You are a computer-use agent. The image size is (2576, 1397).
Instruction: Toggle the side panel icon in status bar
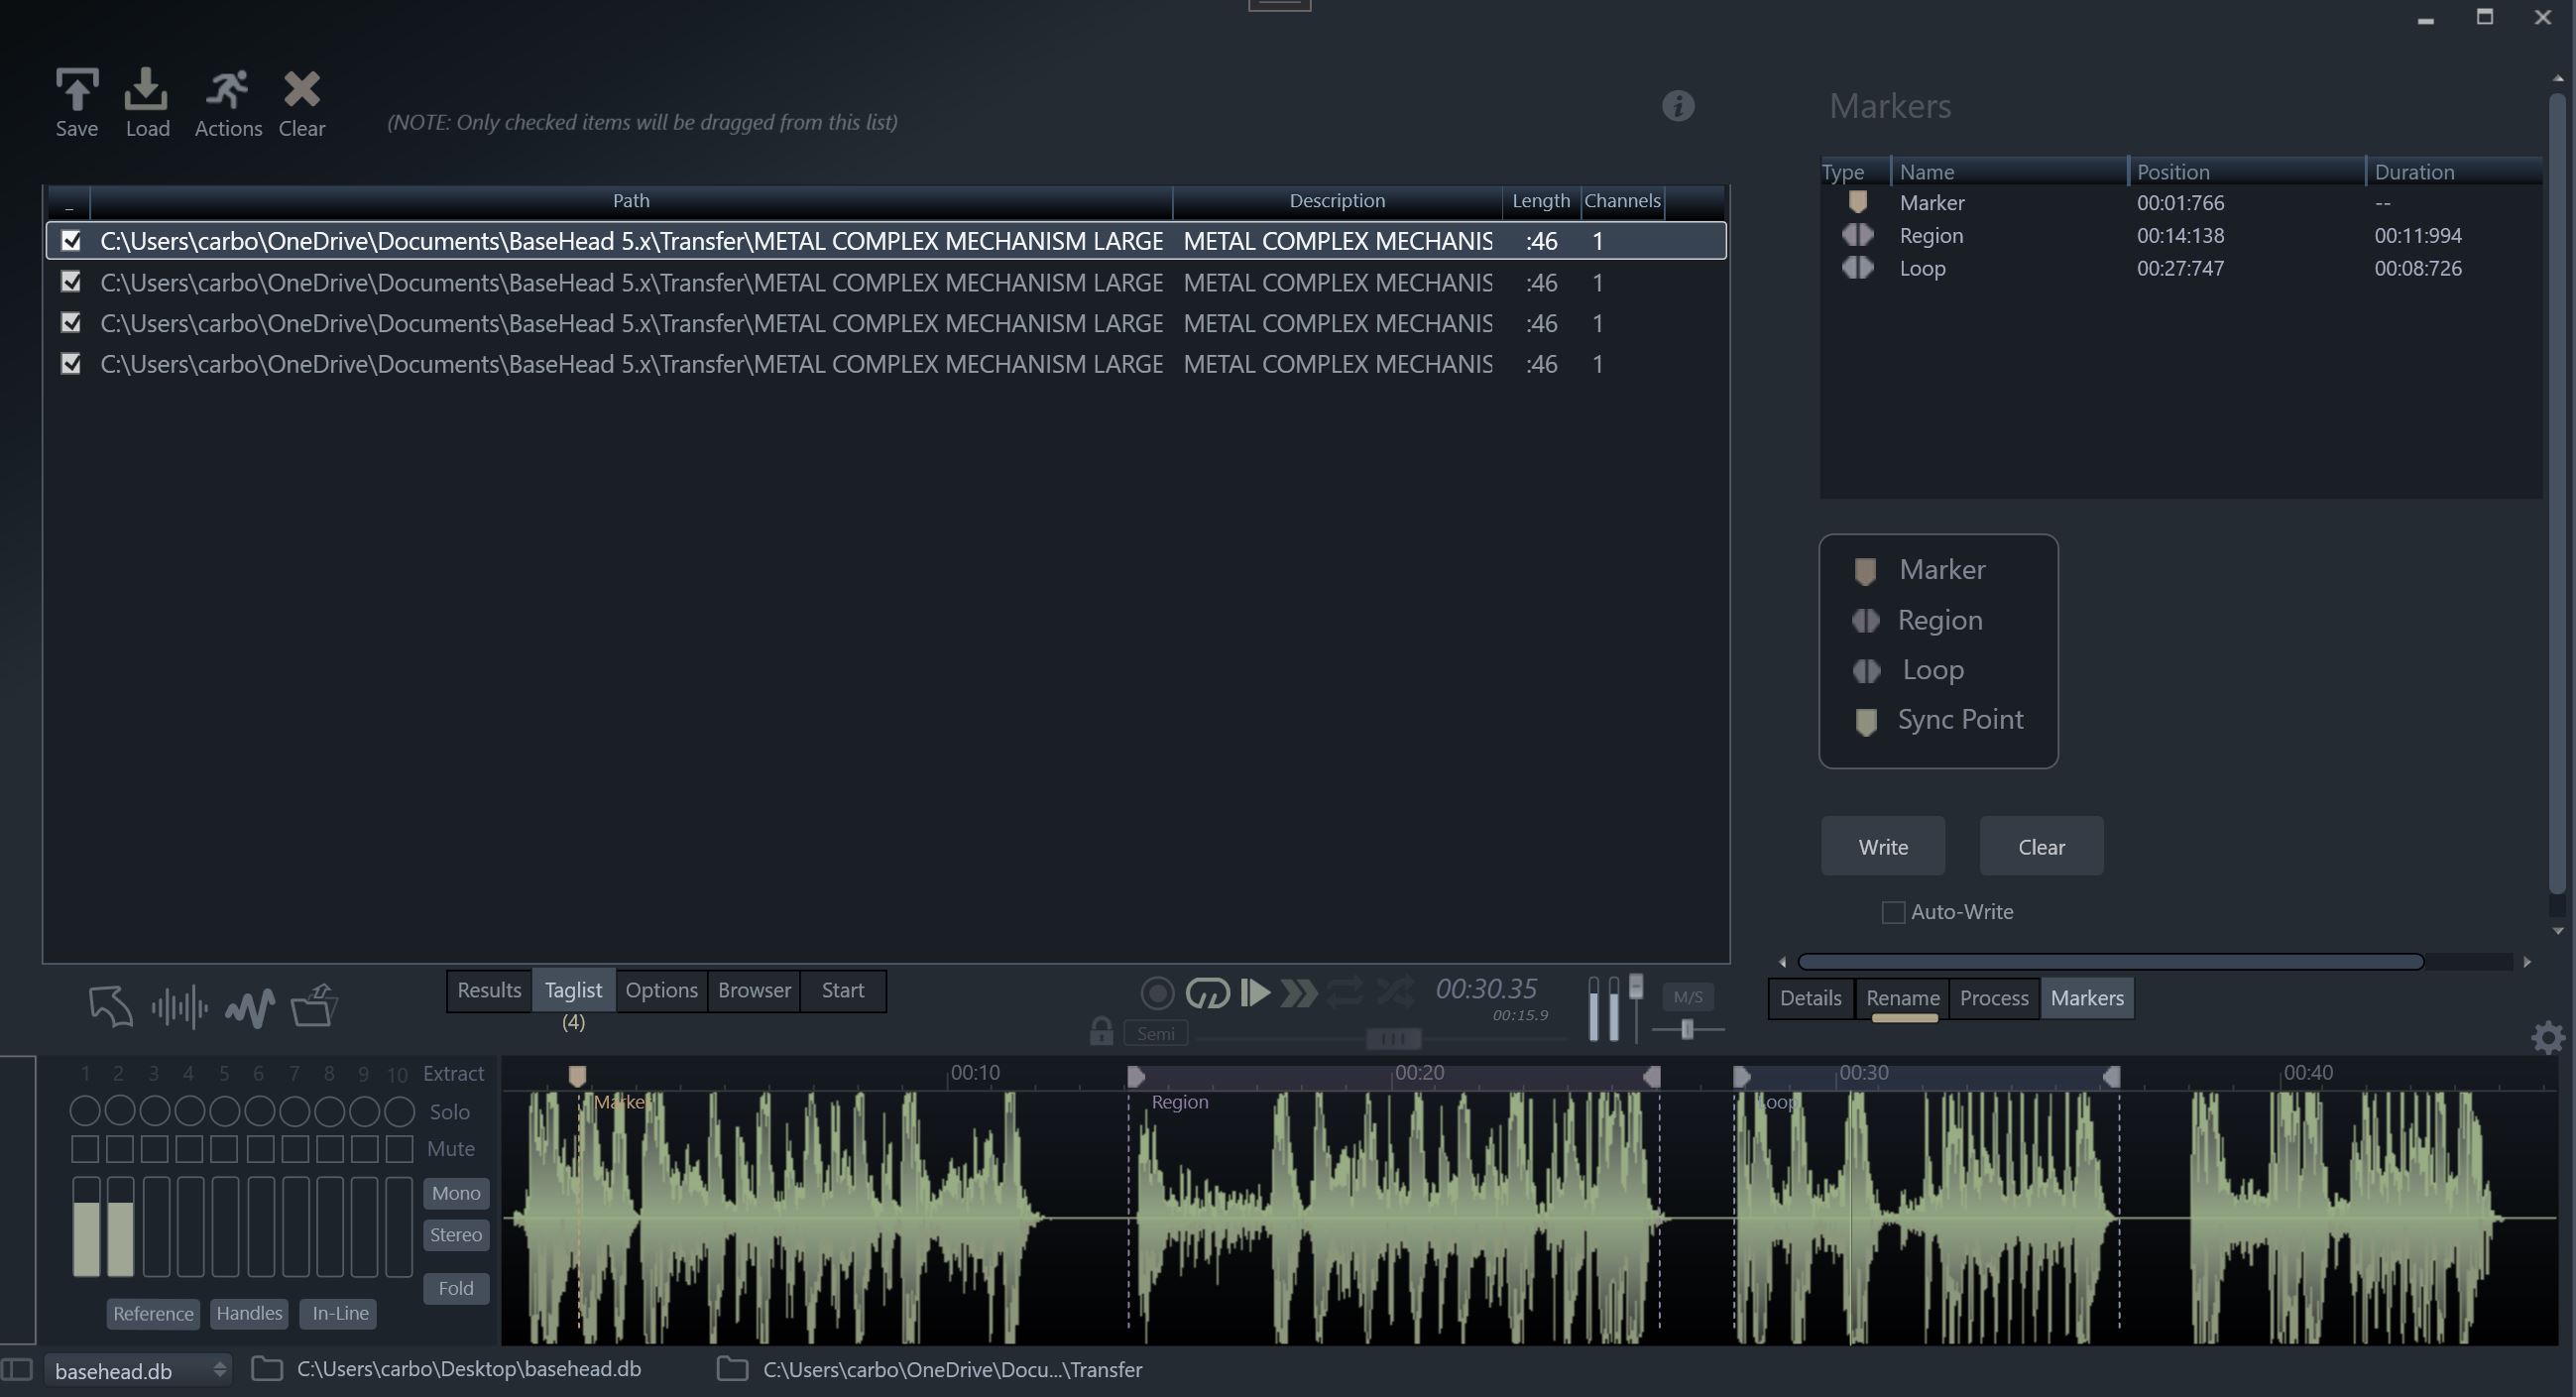[17, 1369]
